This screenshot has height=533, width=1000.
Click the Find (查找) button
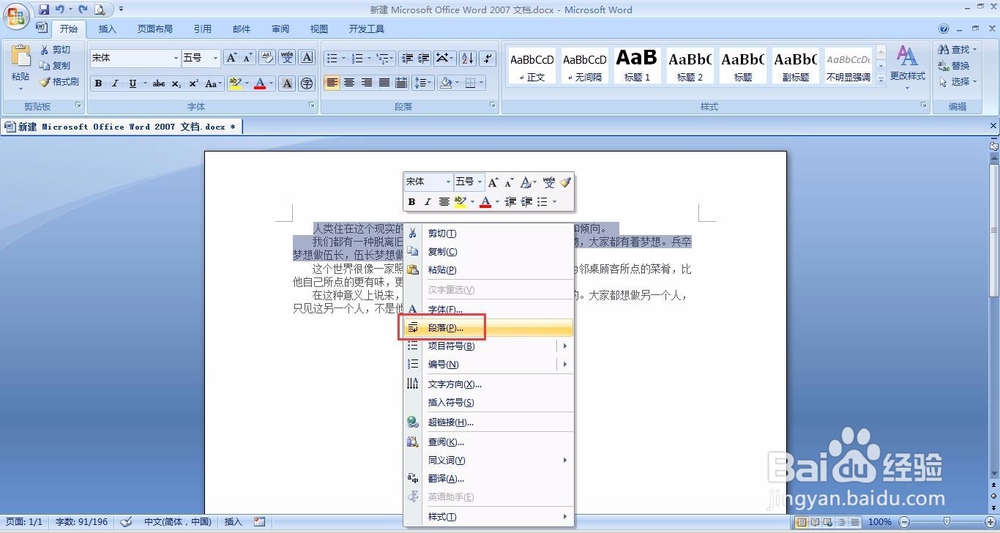pyautogui.click(x=957, y=50)
